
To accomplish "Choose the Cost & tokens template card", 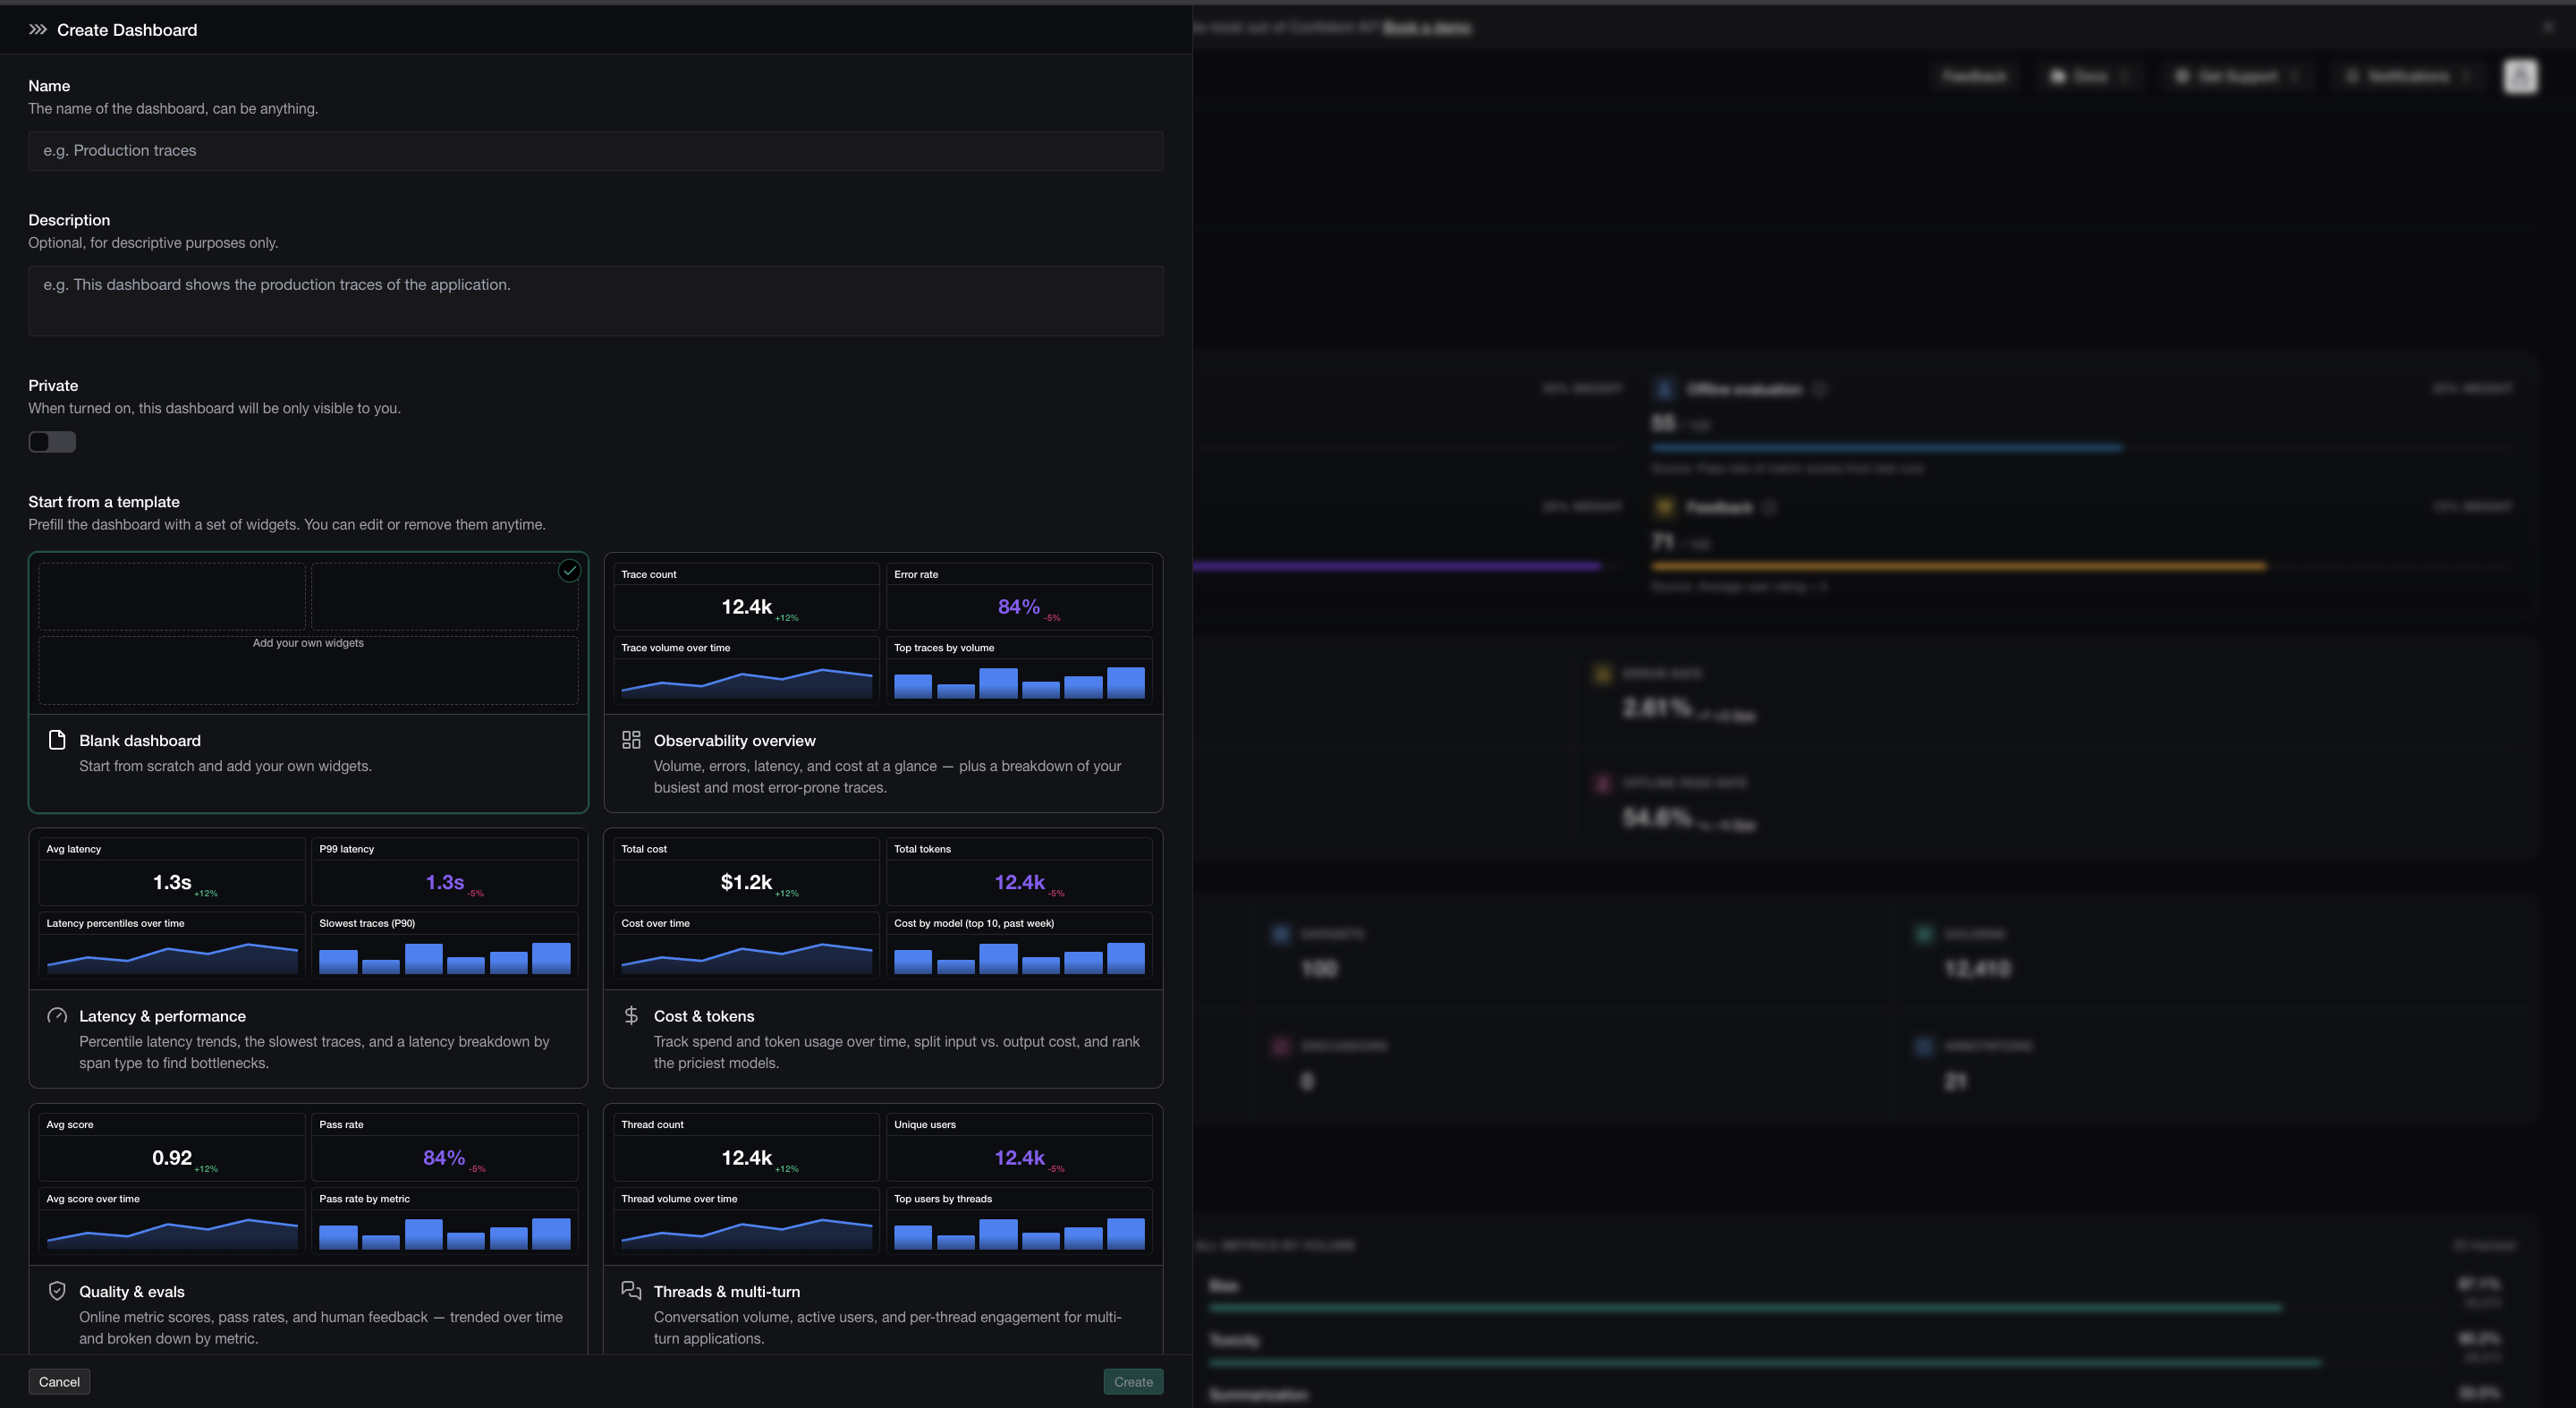I will (883, 958).
